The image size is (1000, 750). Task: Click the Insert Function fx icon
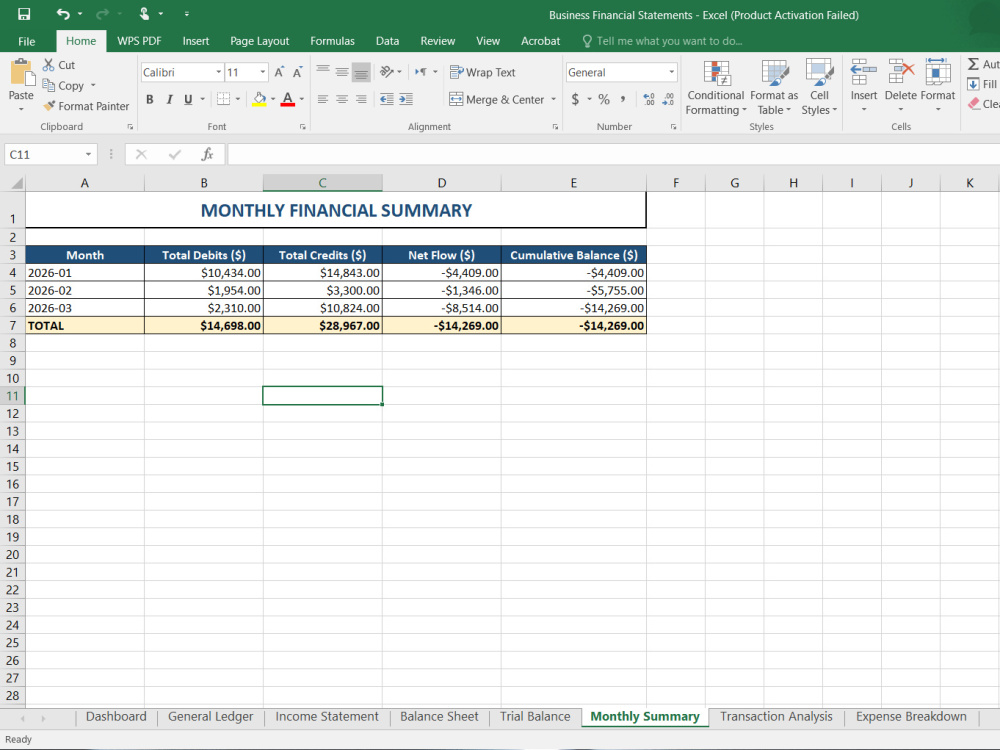click(x=207, y=154)
